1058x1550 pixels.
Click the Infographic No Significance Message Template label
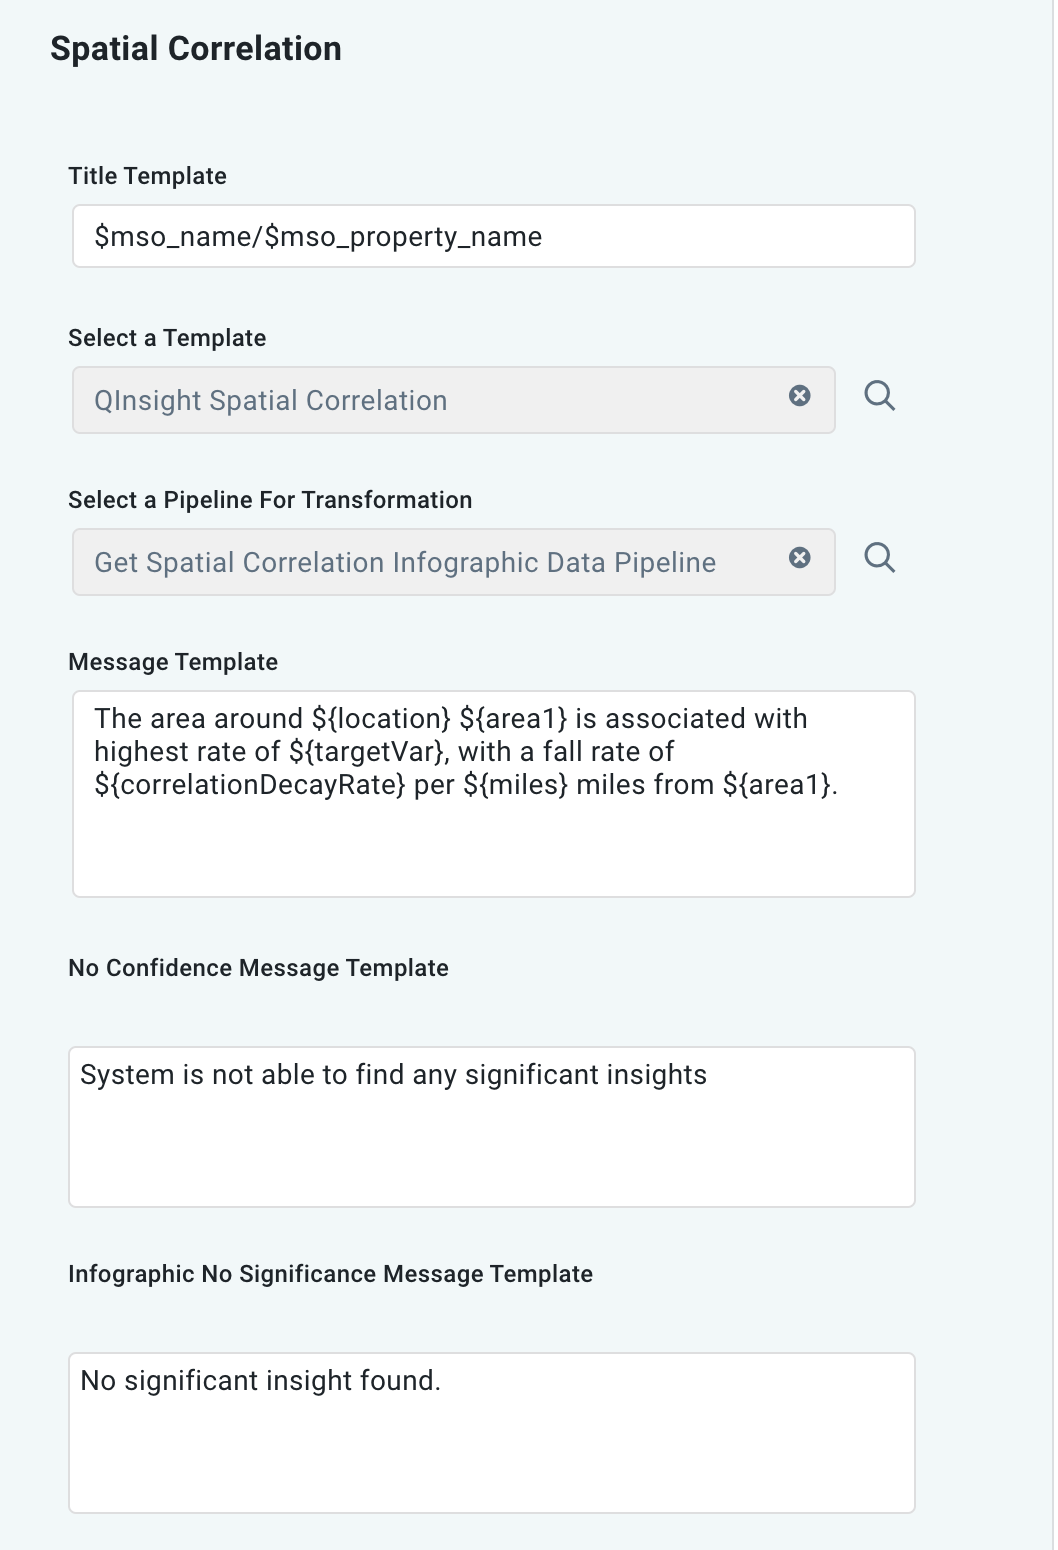(330, 1274)
